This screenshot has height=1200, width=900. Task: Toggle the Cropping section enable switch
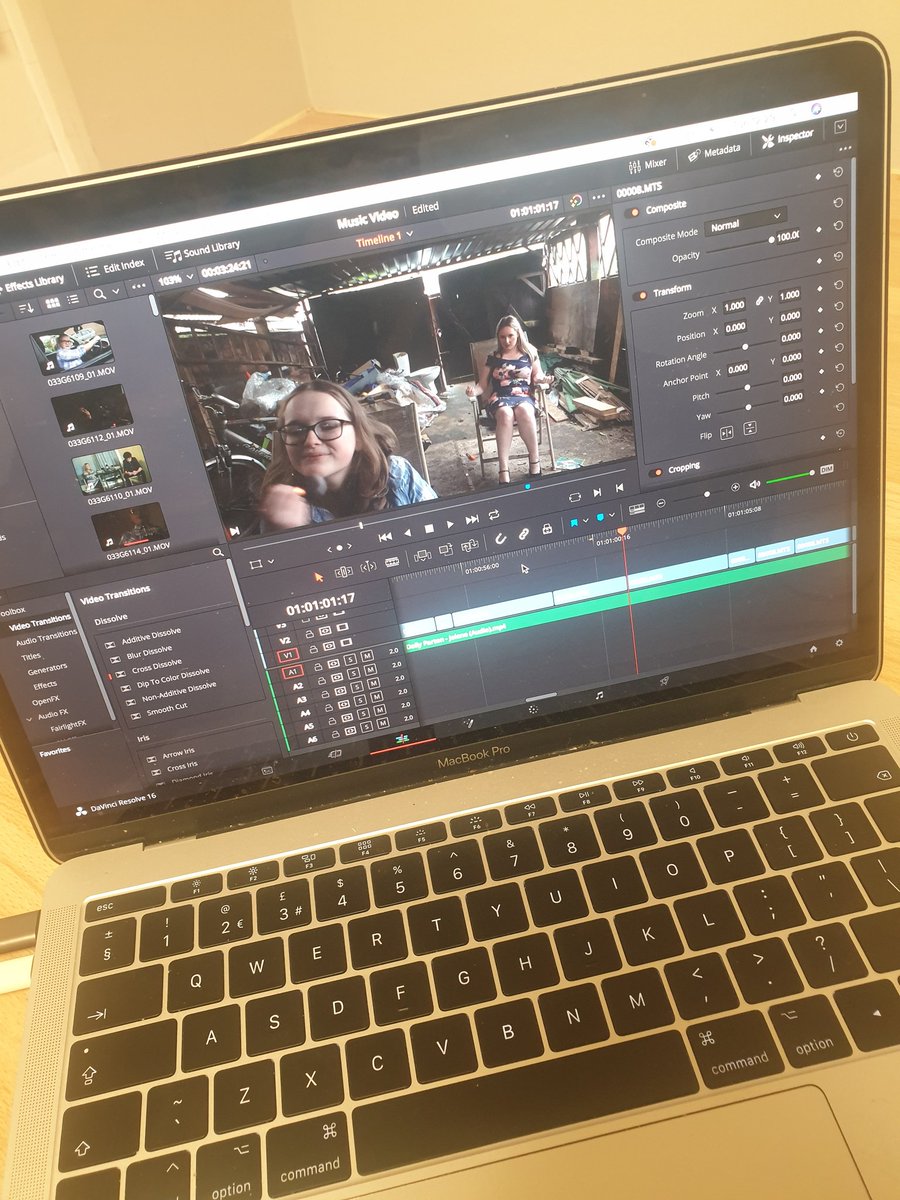point(658,472)
